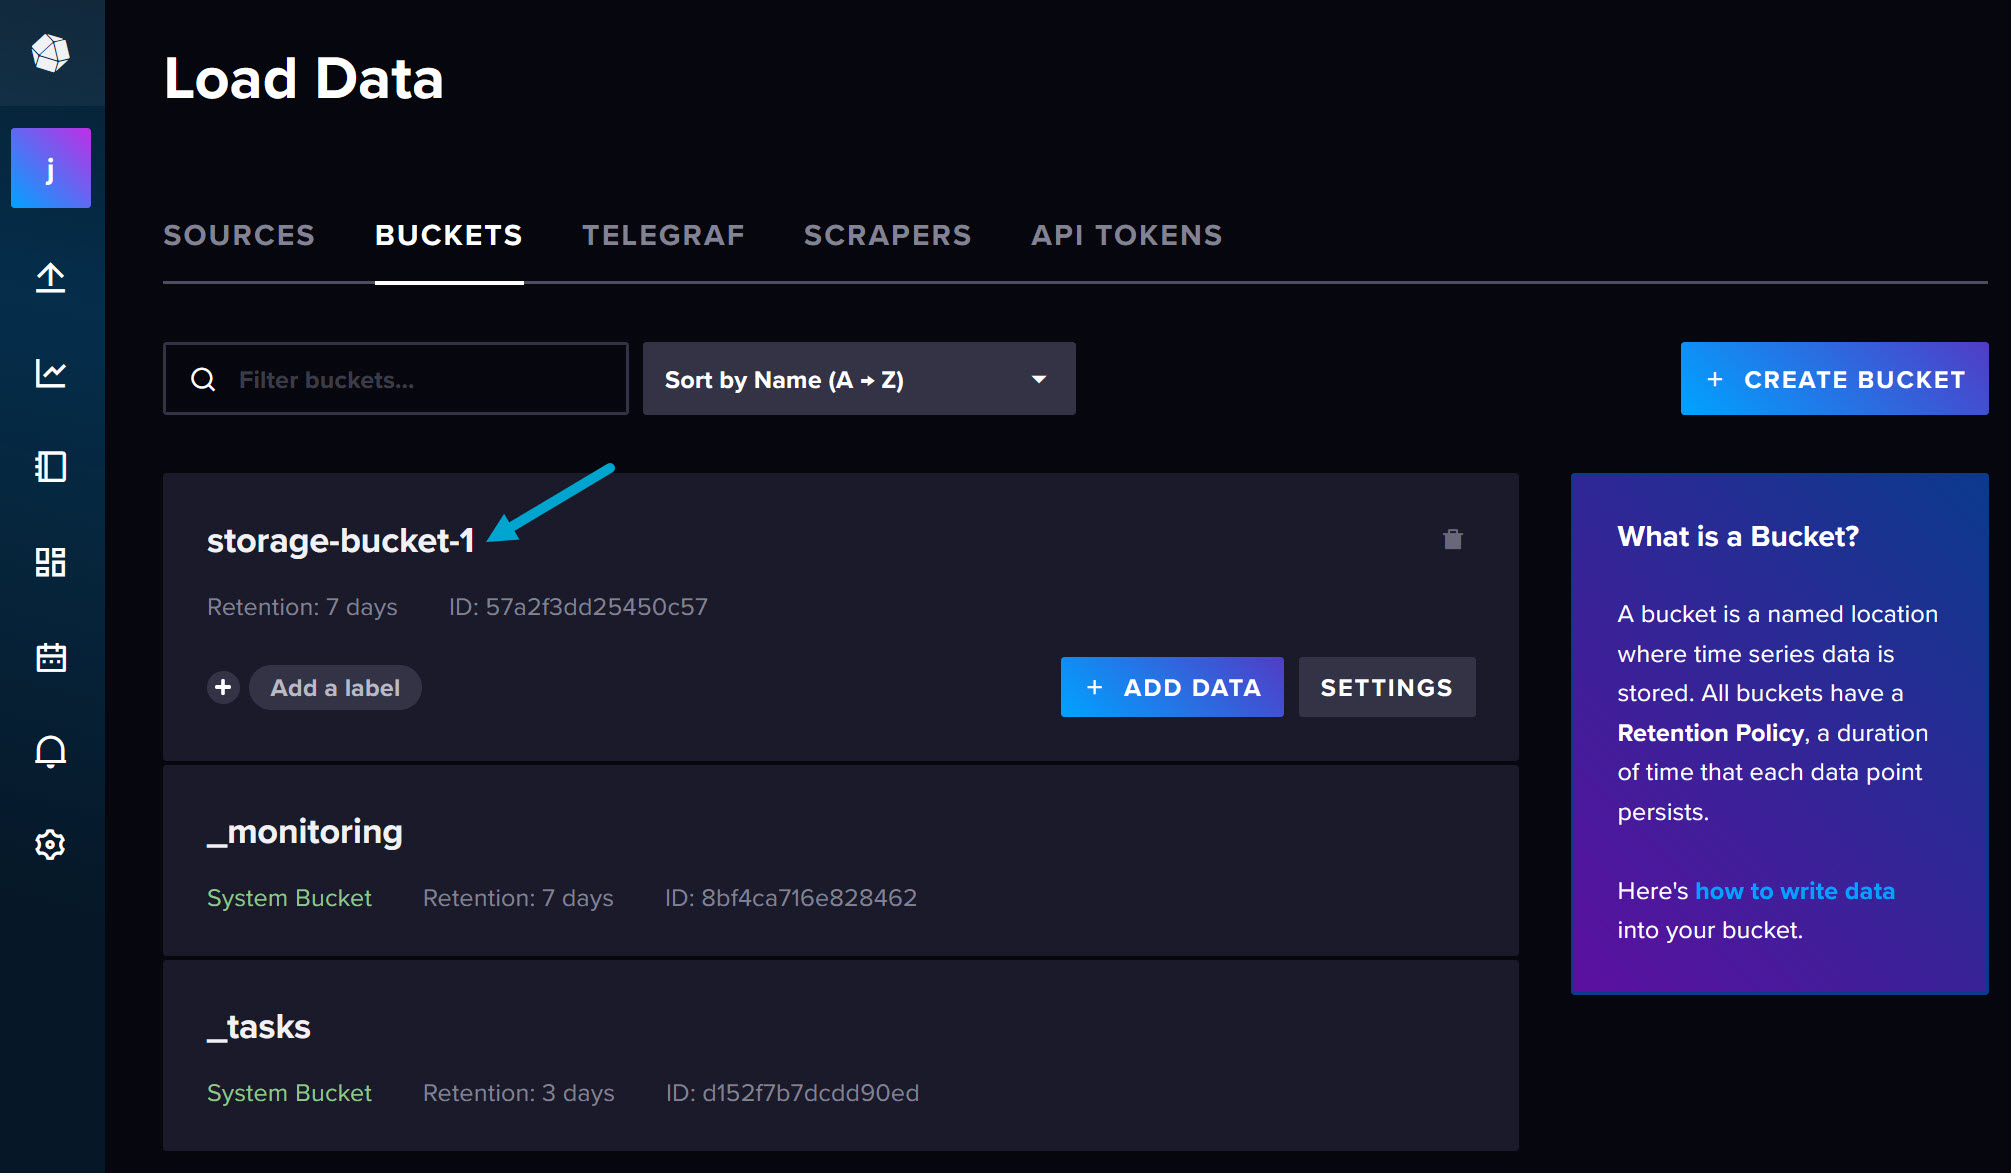Click the Create Bucket button
Screen dimensions: 2011x1173
coord(1834,379)
